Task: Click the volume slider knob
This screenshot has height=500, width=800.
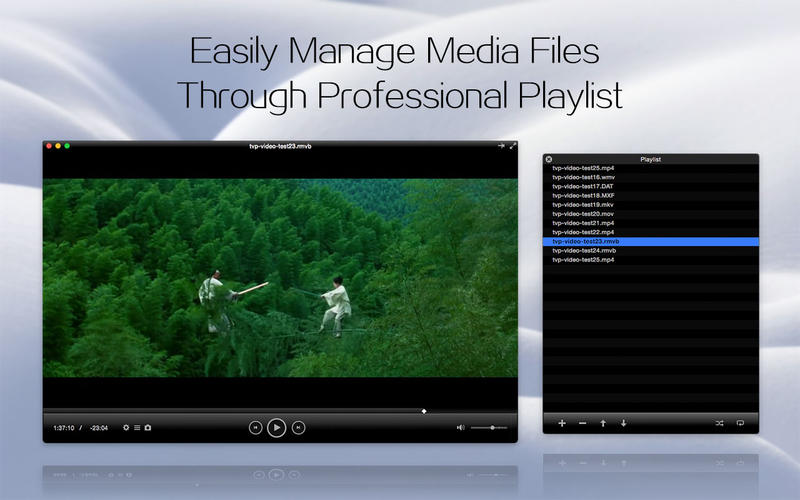Action: (x=492, y=427)
